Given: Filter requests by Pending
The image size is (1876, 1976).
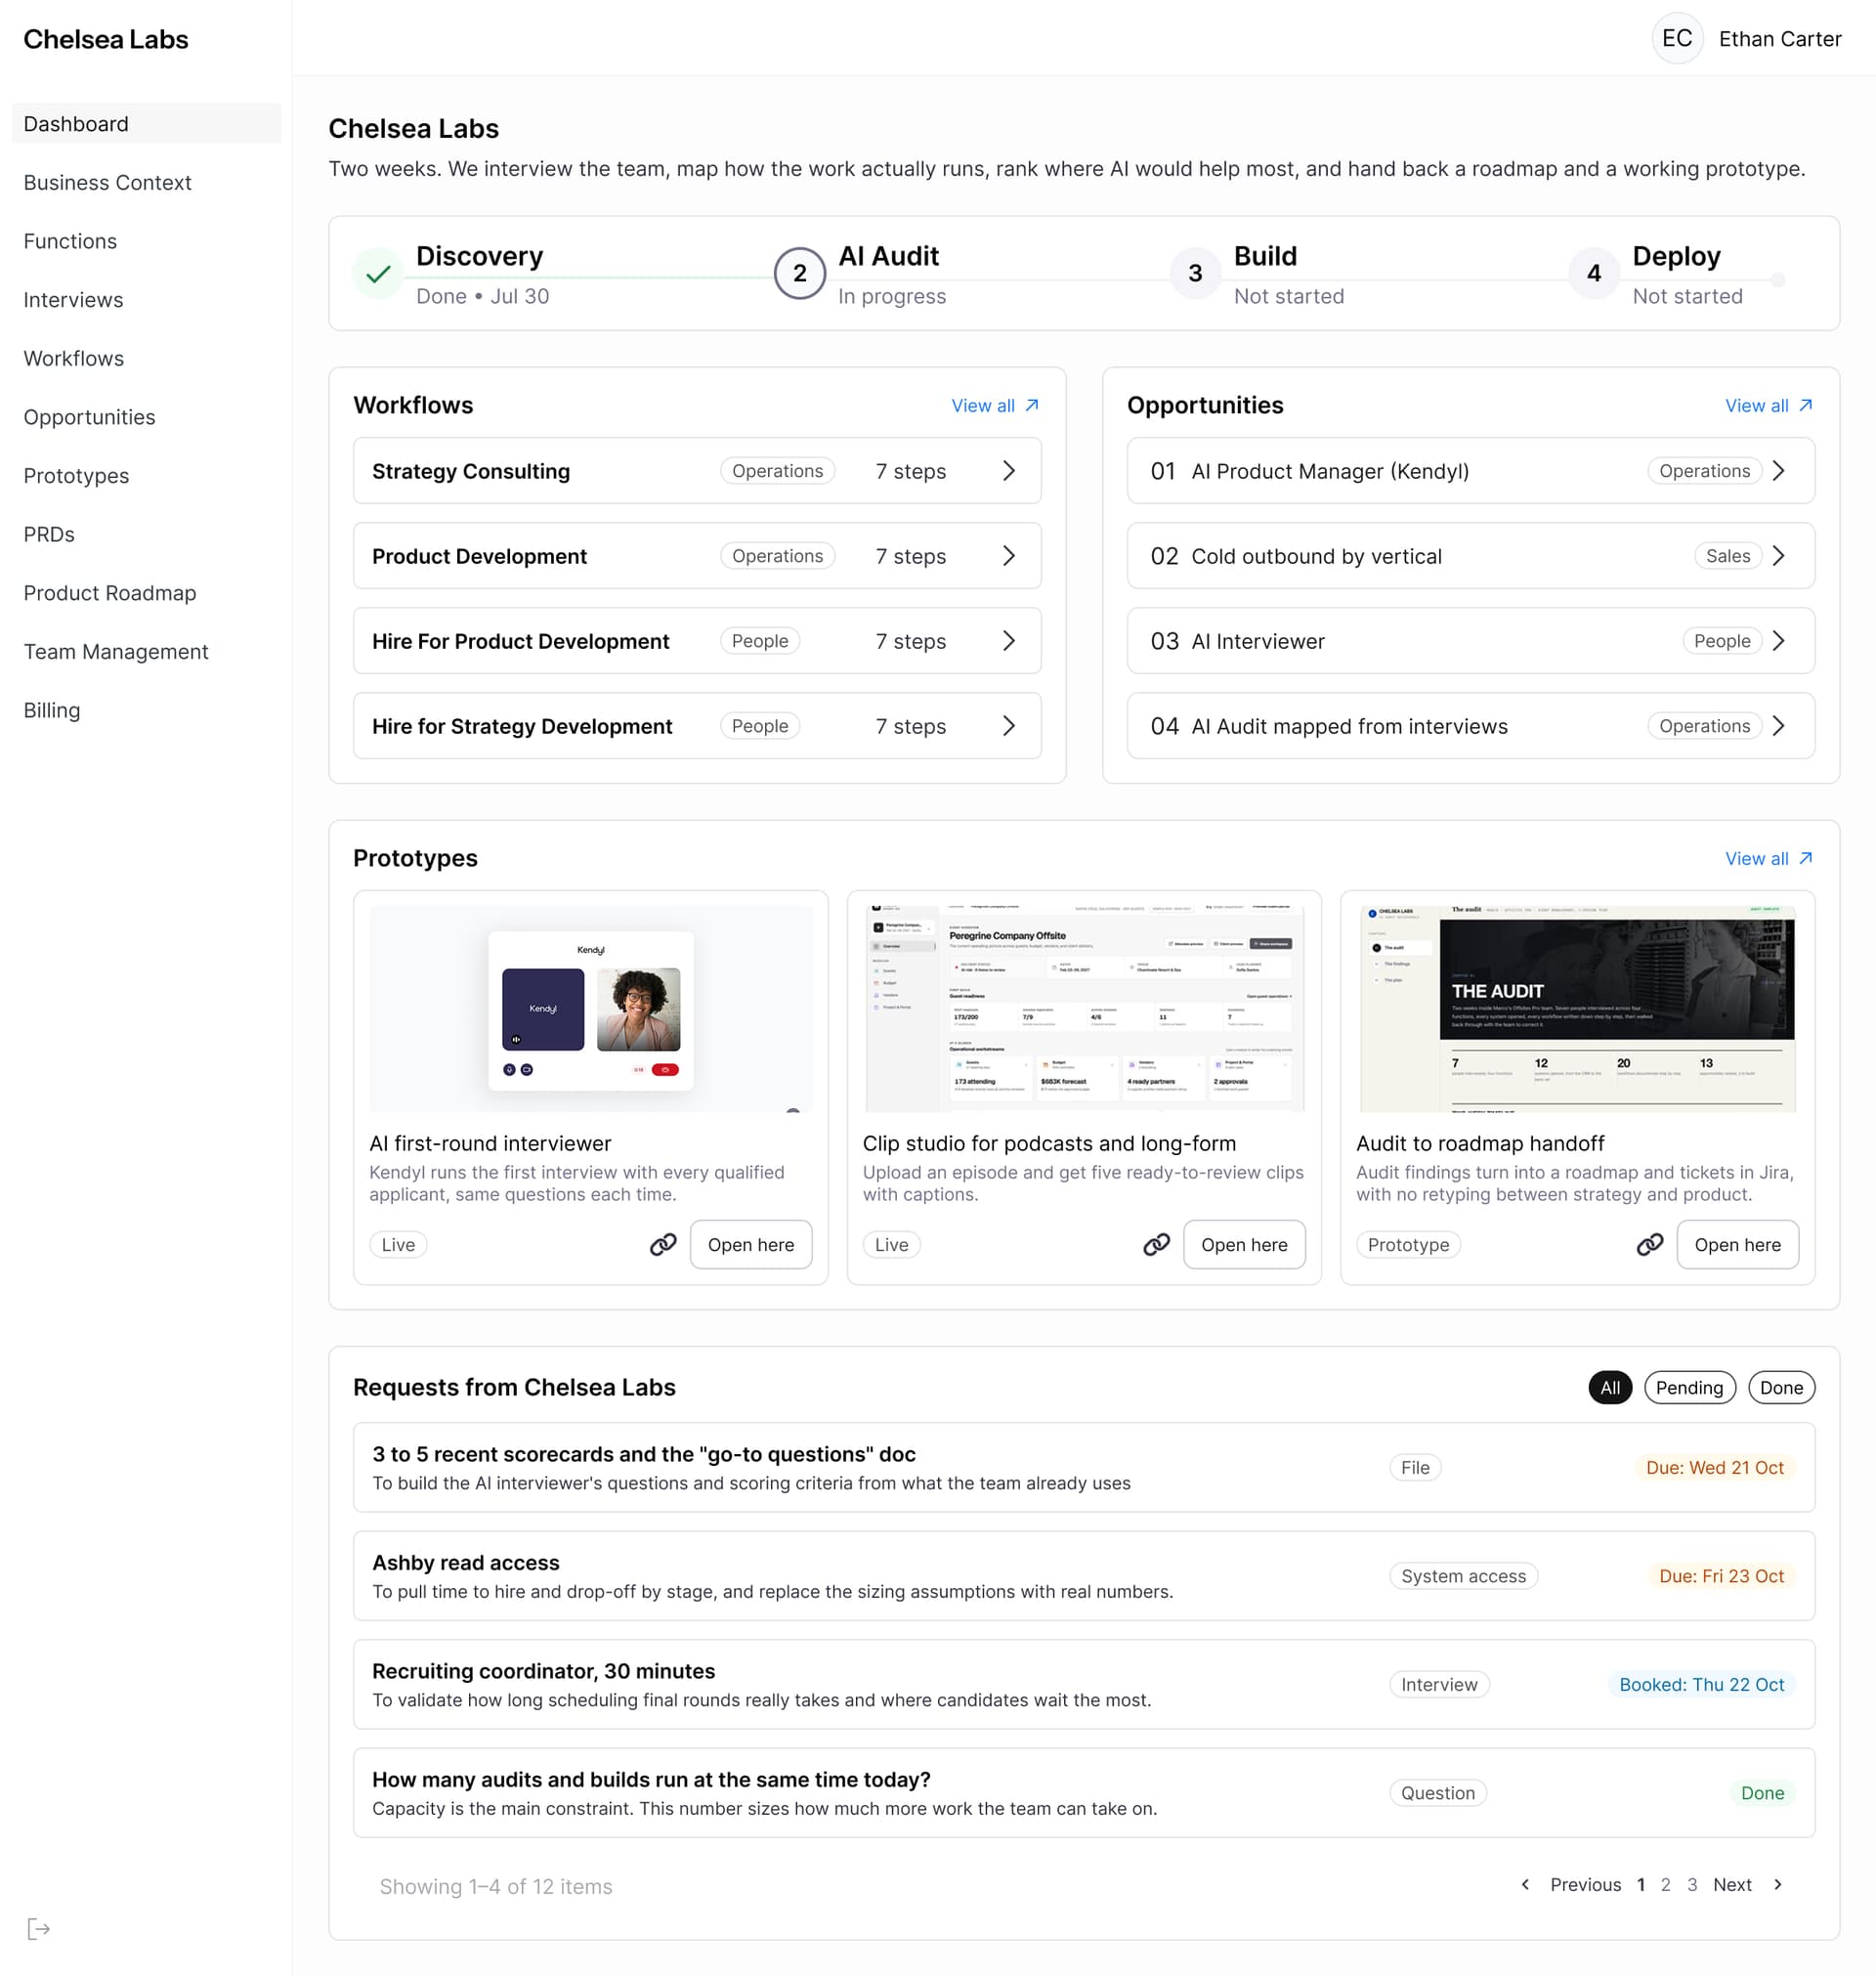Looking at the screenshot, I should tap(1689, 1388).
